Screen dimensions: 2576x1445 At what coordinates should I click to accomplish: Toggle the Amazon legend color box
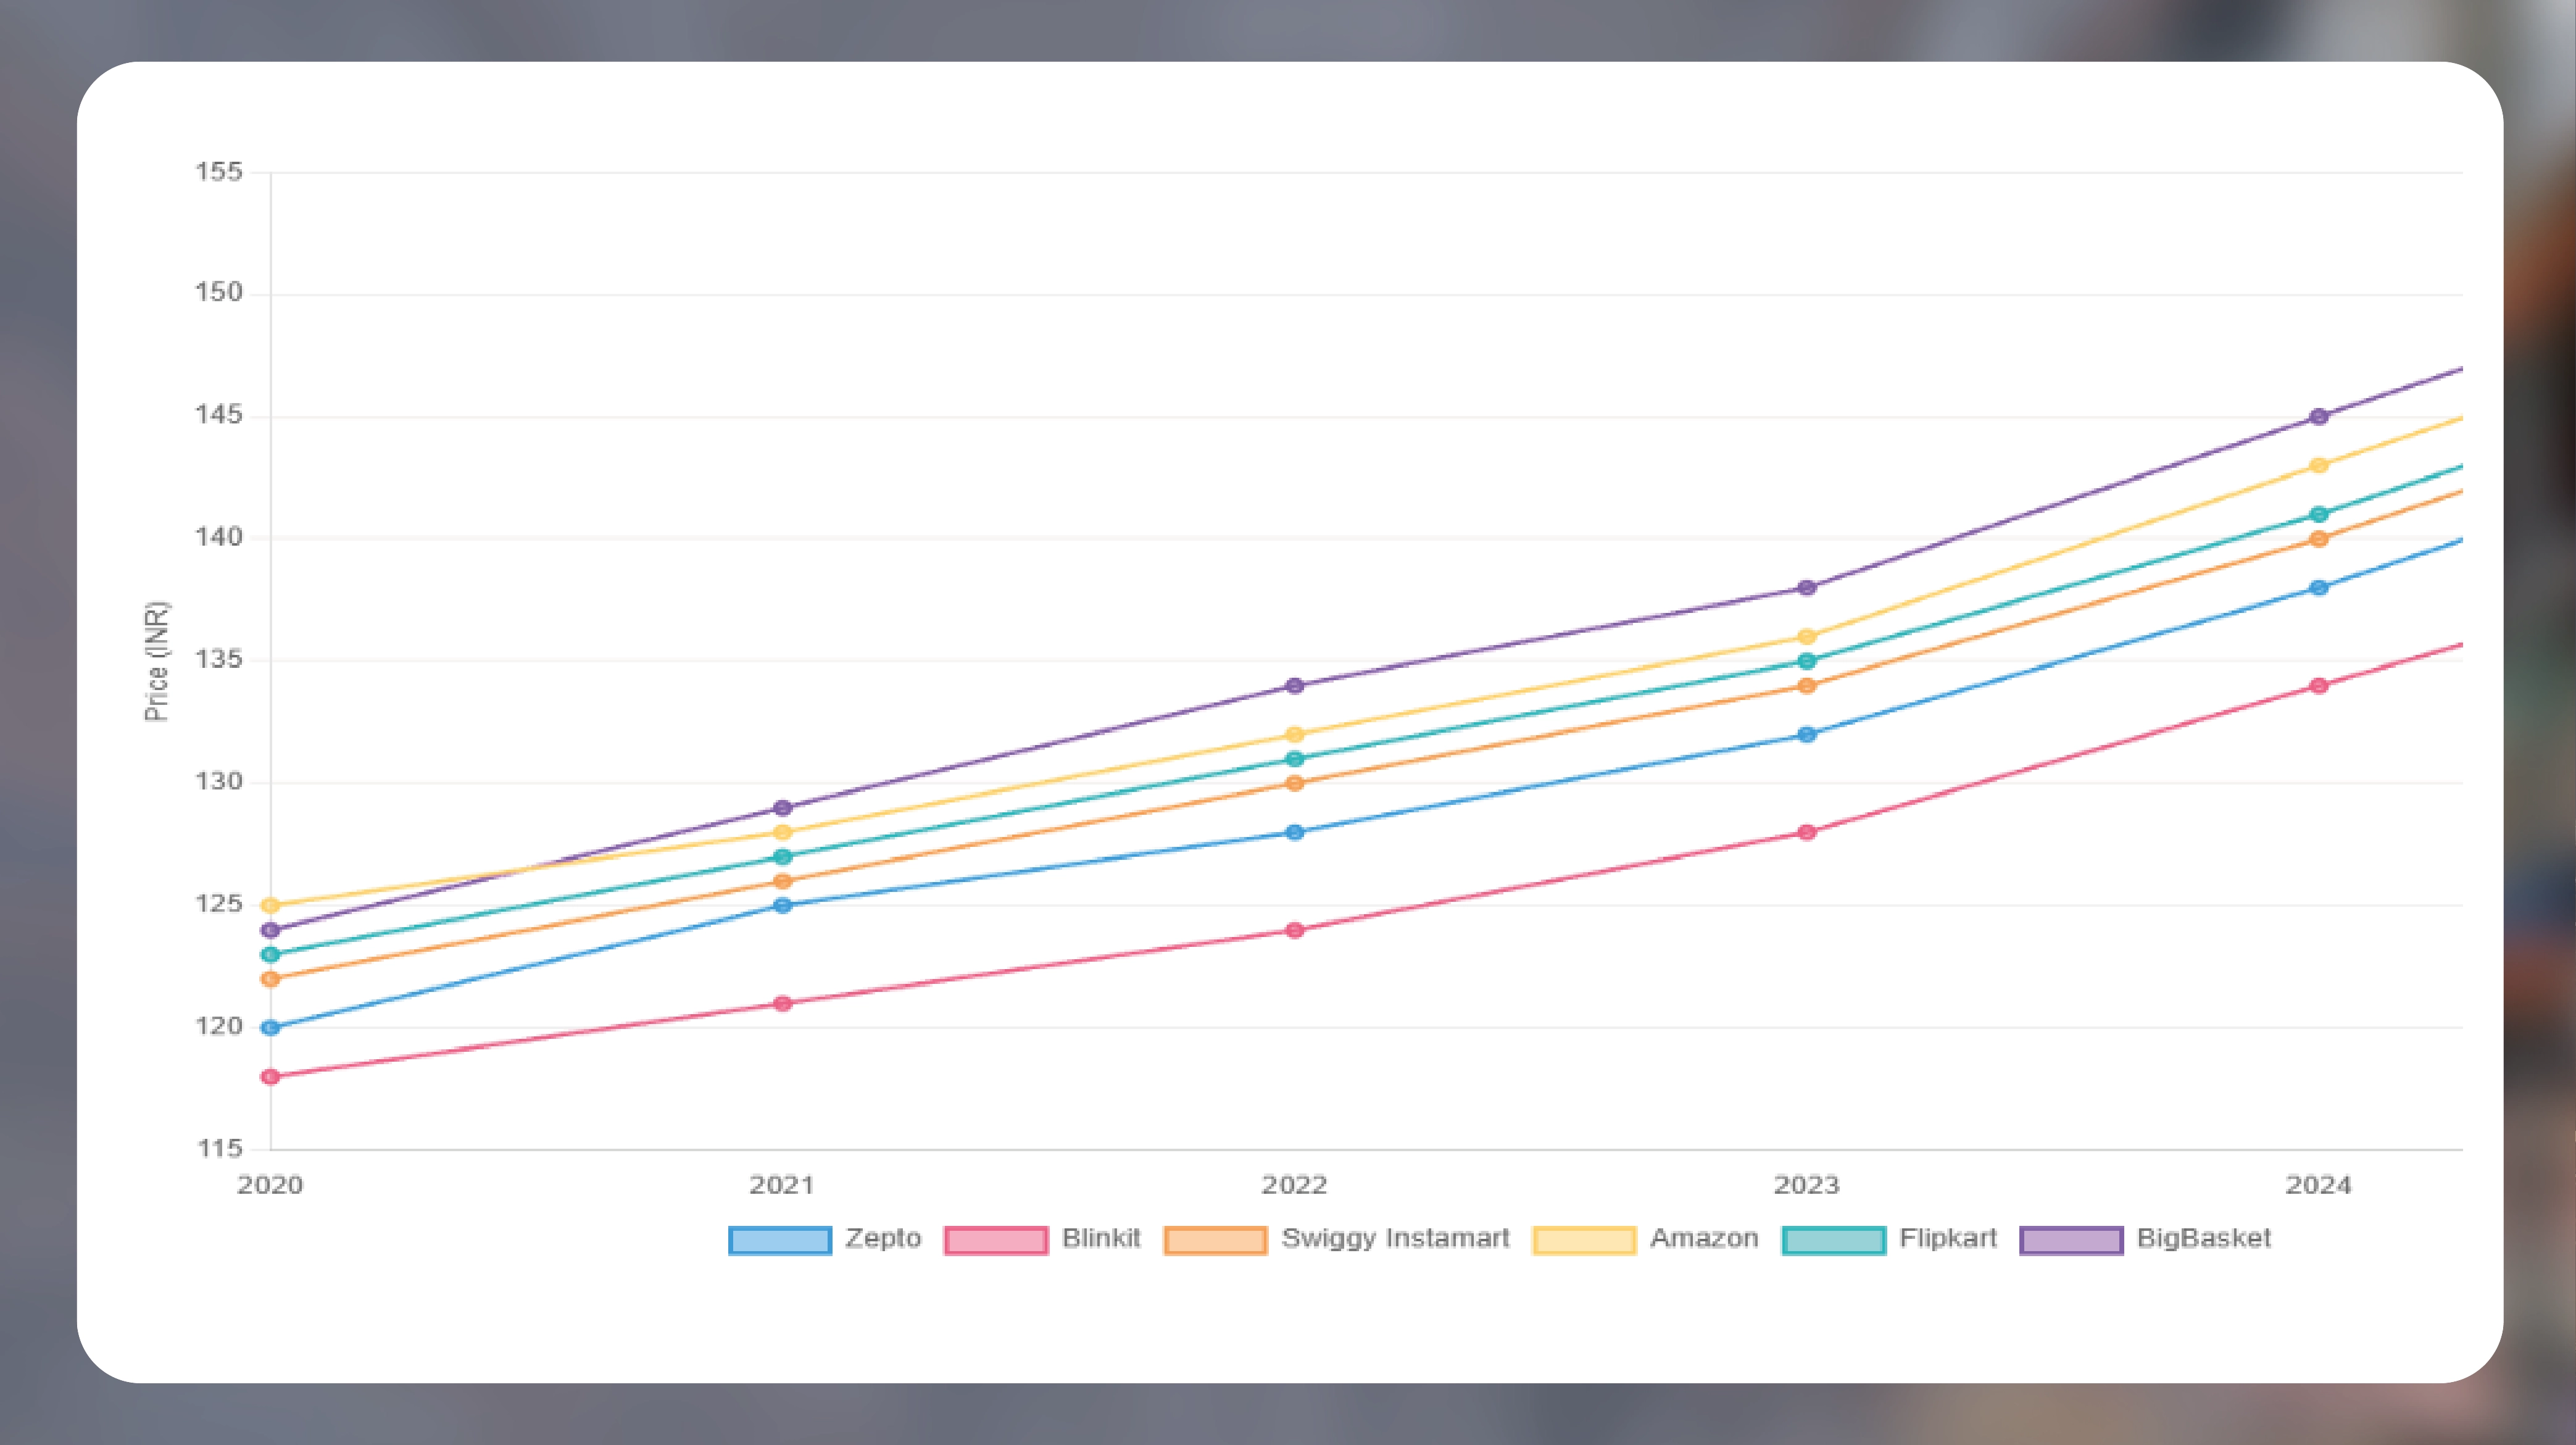[x=1584, y=1240]
